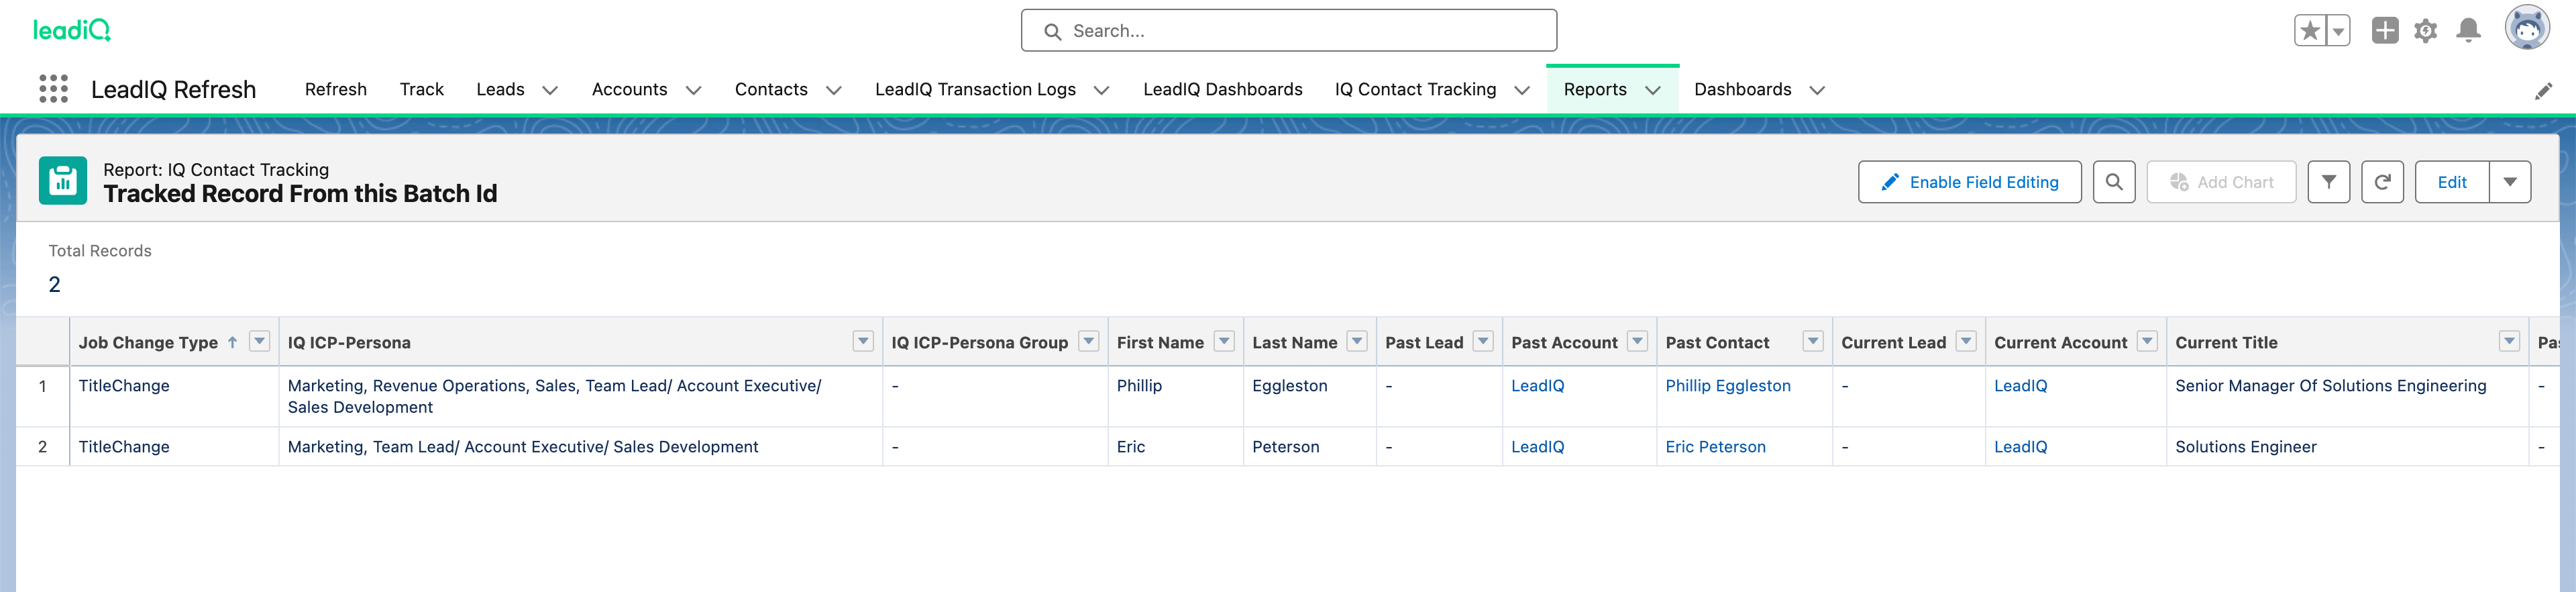Click the leadiQ logo

pyautogui.click(x=72, y=30)
